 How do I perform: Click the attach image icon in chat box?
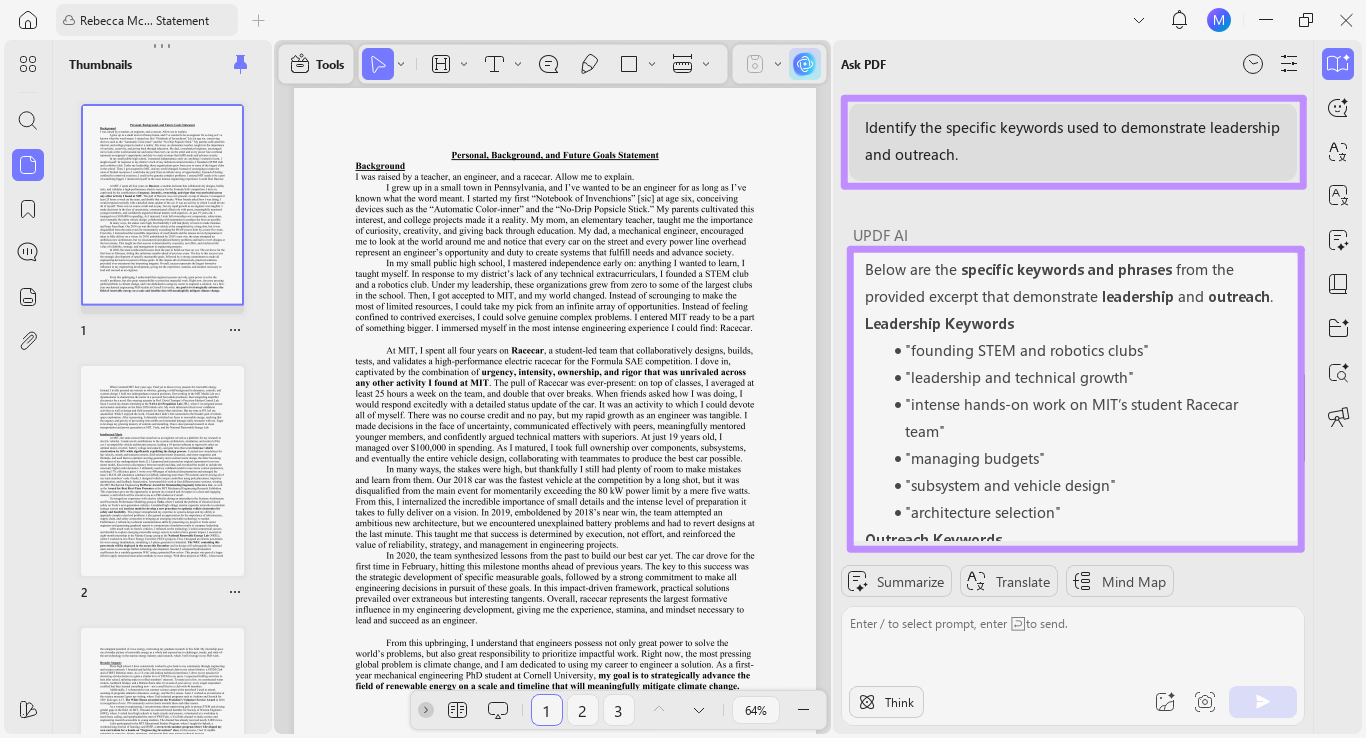pos(1164,702)
